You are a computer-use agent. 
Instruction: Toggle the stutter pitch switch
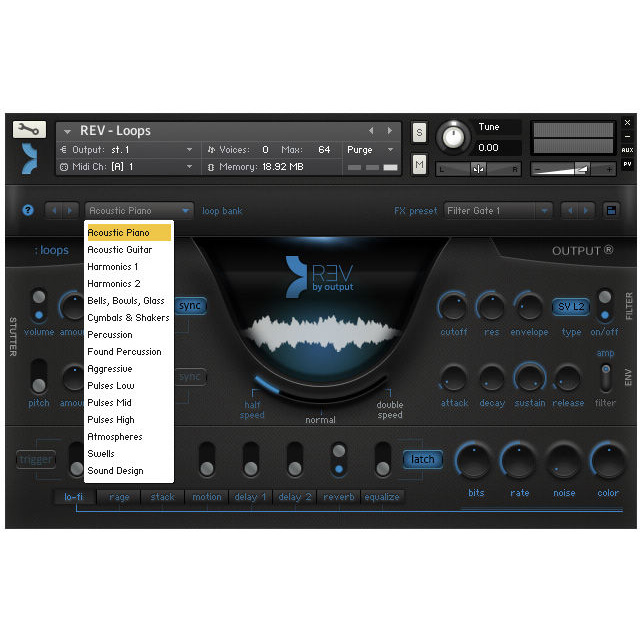pos(39,376)
